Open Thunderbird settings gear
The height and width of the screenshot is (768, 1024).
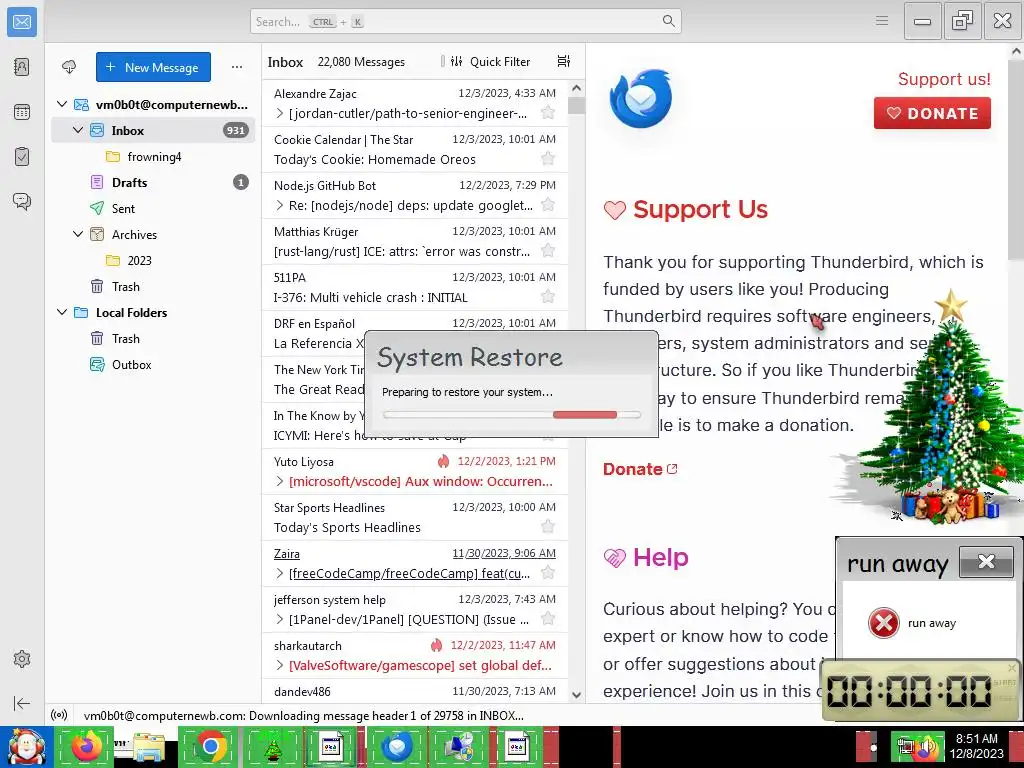coord(22,659)
